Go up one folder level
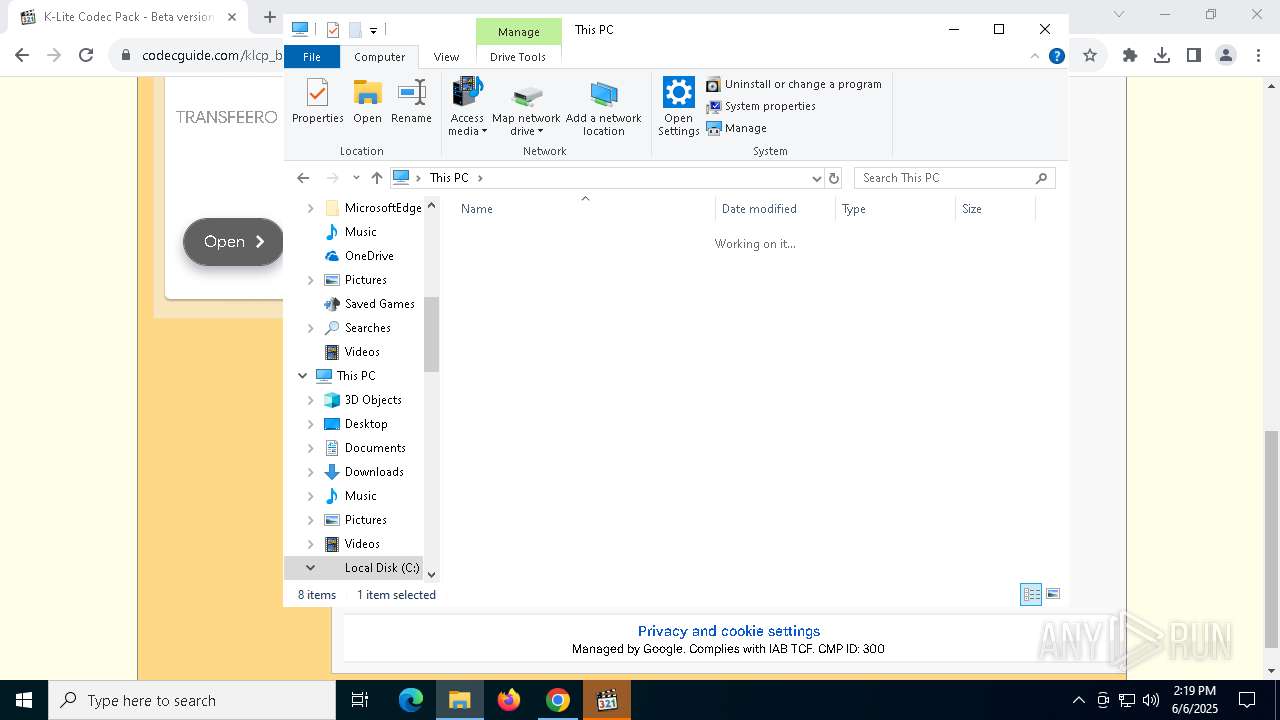 376,178
